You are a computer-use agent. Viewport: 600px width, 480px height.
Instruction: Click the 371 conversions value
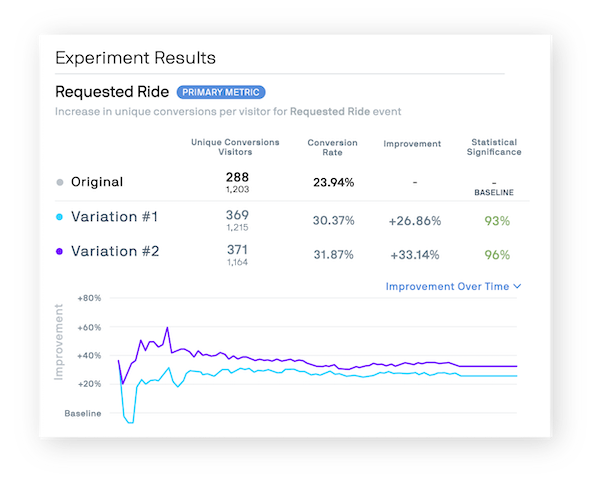237,250
